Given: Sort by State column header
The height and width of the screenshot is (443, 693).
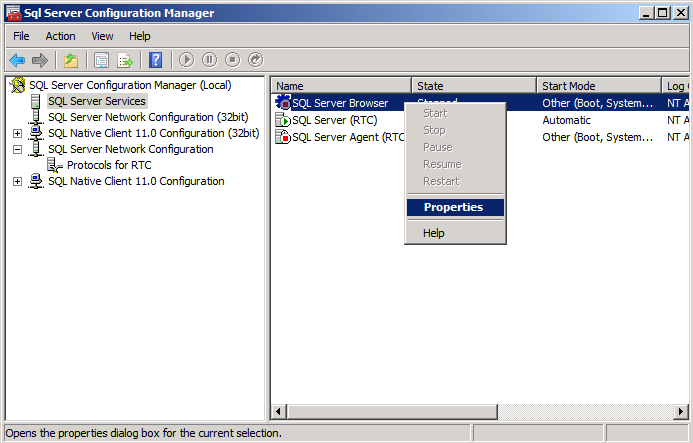Looking at the screenshot, I should [474, 86].
